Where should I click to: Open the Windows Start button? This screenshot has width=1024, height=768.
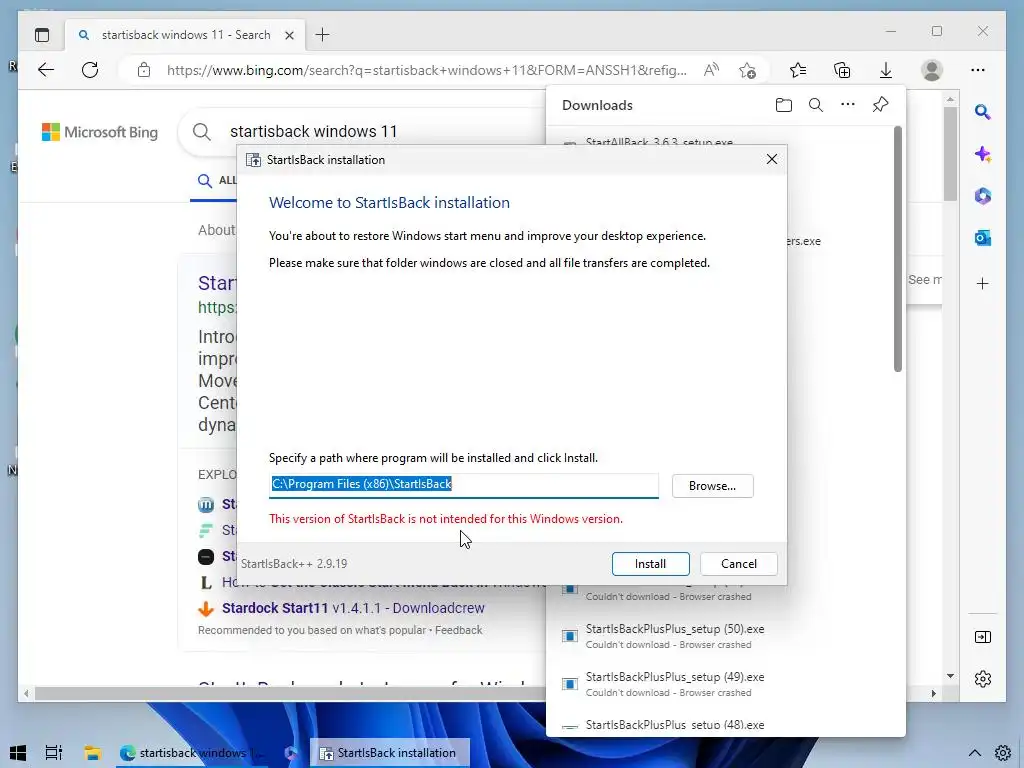[18, 753]
